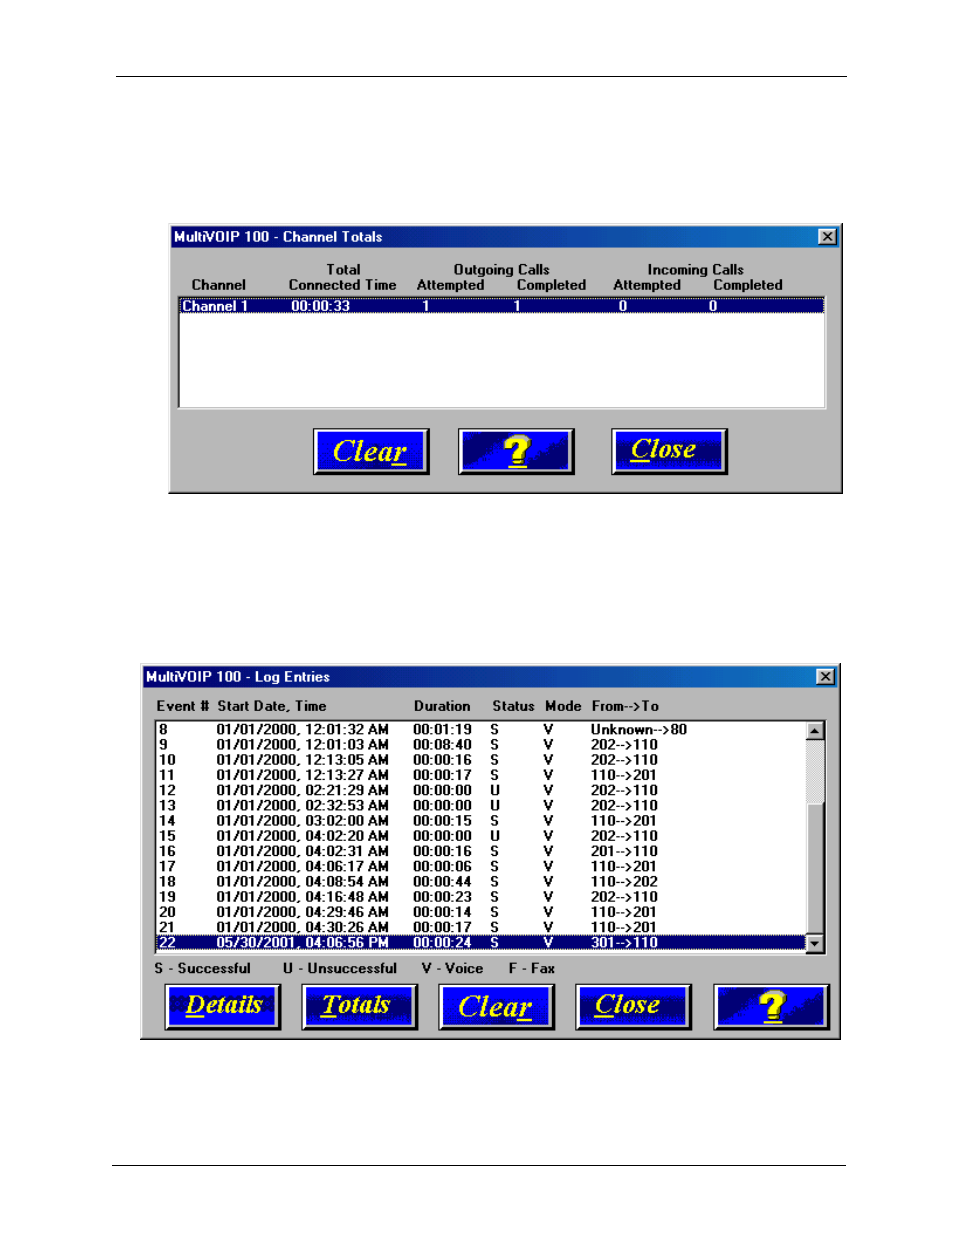Click the X in Channel Totals title bar
The height and width of the screenshot is (1235, 954).
click(x=827, y=237)
